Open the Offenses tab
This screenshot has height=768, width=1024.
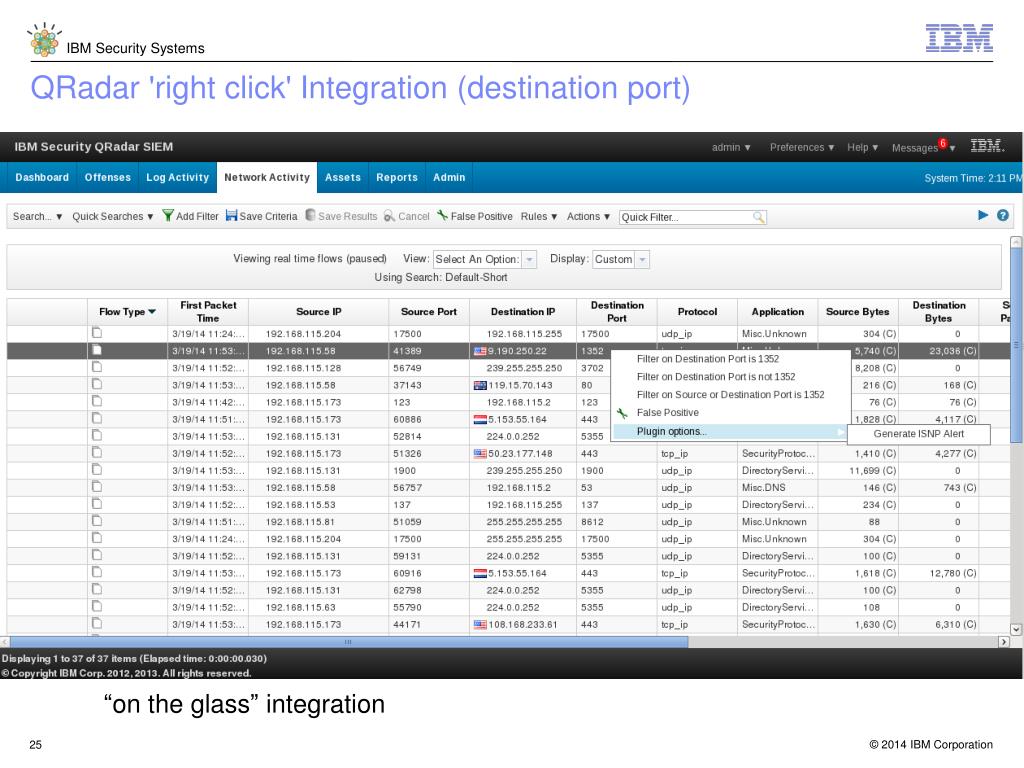click(108, 178)
